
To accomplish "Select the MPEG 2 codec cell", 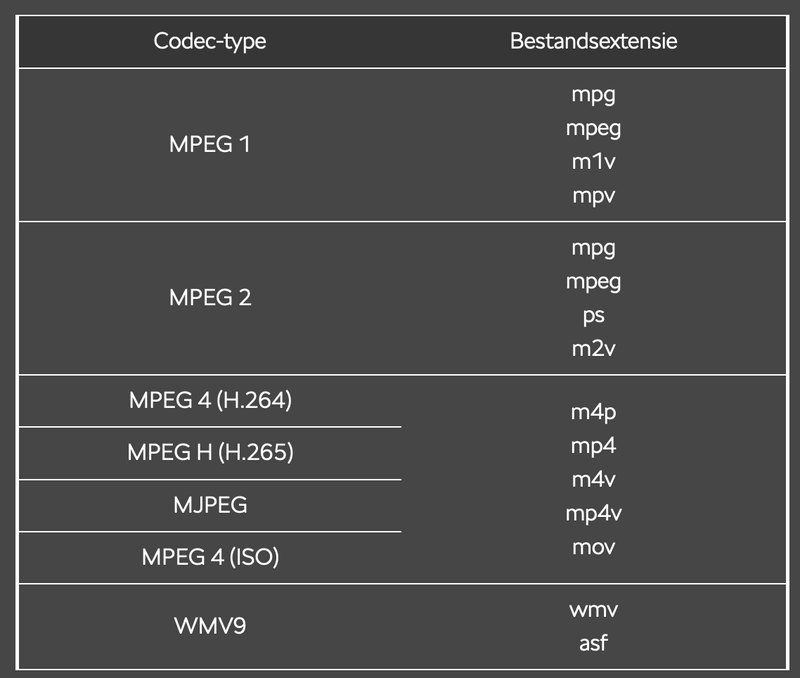I will pos(210,298).
